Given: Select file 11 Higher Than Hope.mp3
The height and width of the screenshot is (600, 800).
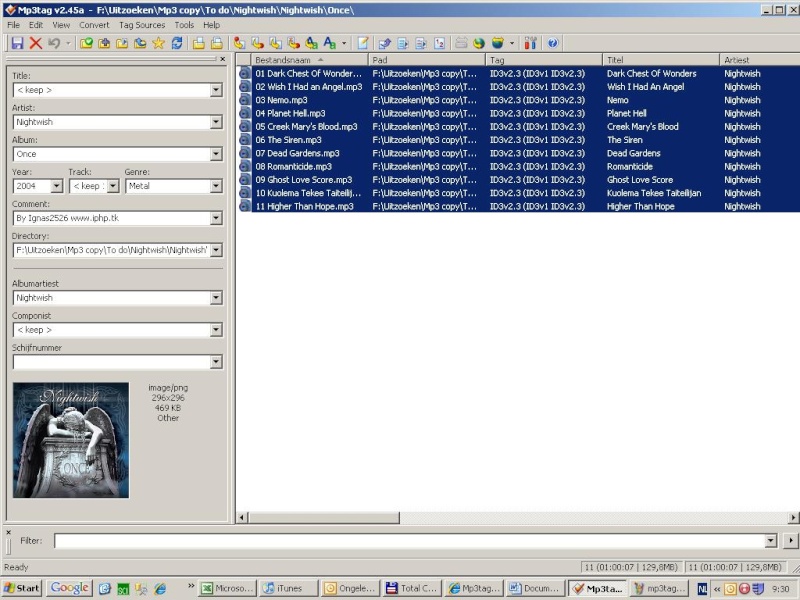Looking at the screenshot, I should [305, 206].
